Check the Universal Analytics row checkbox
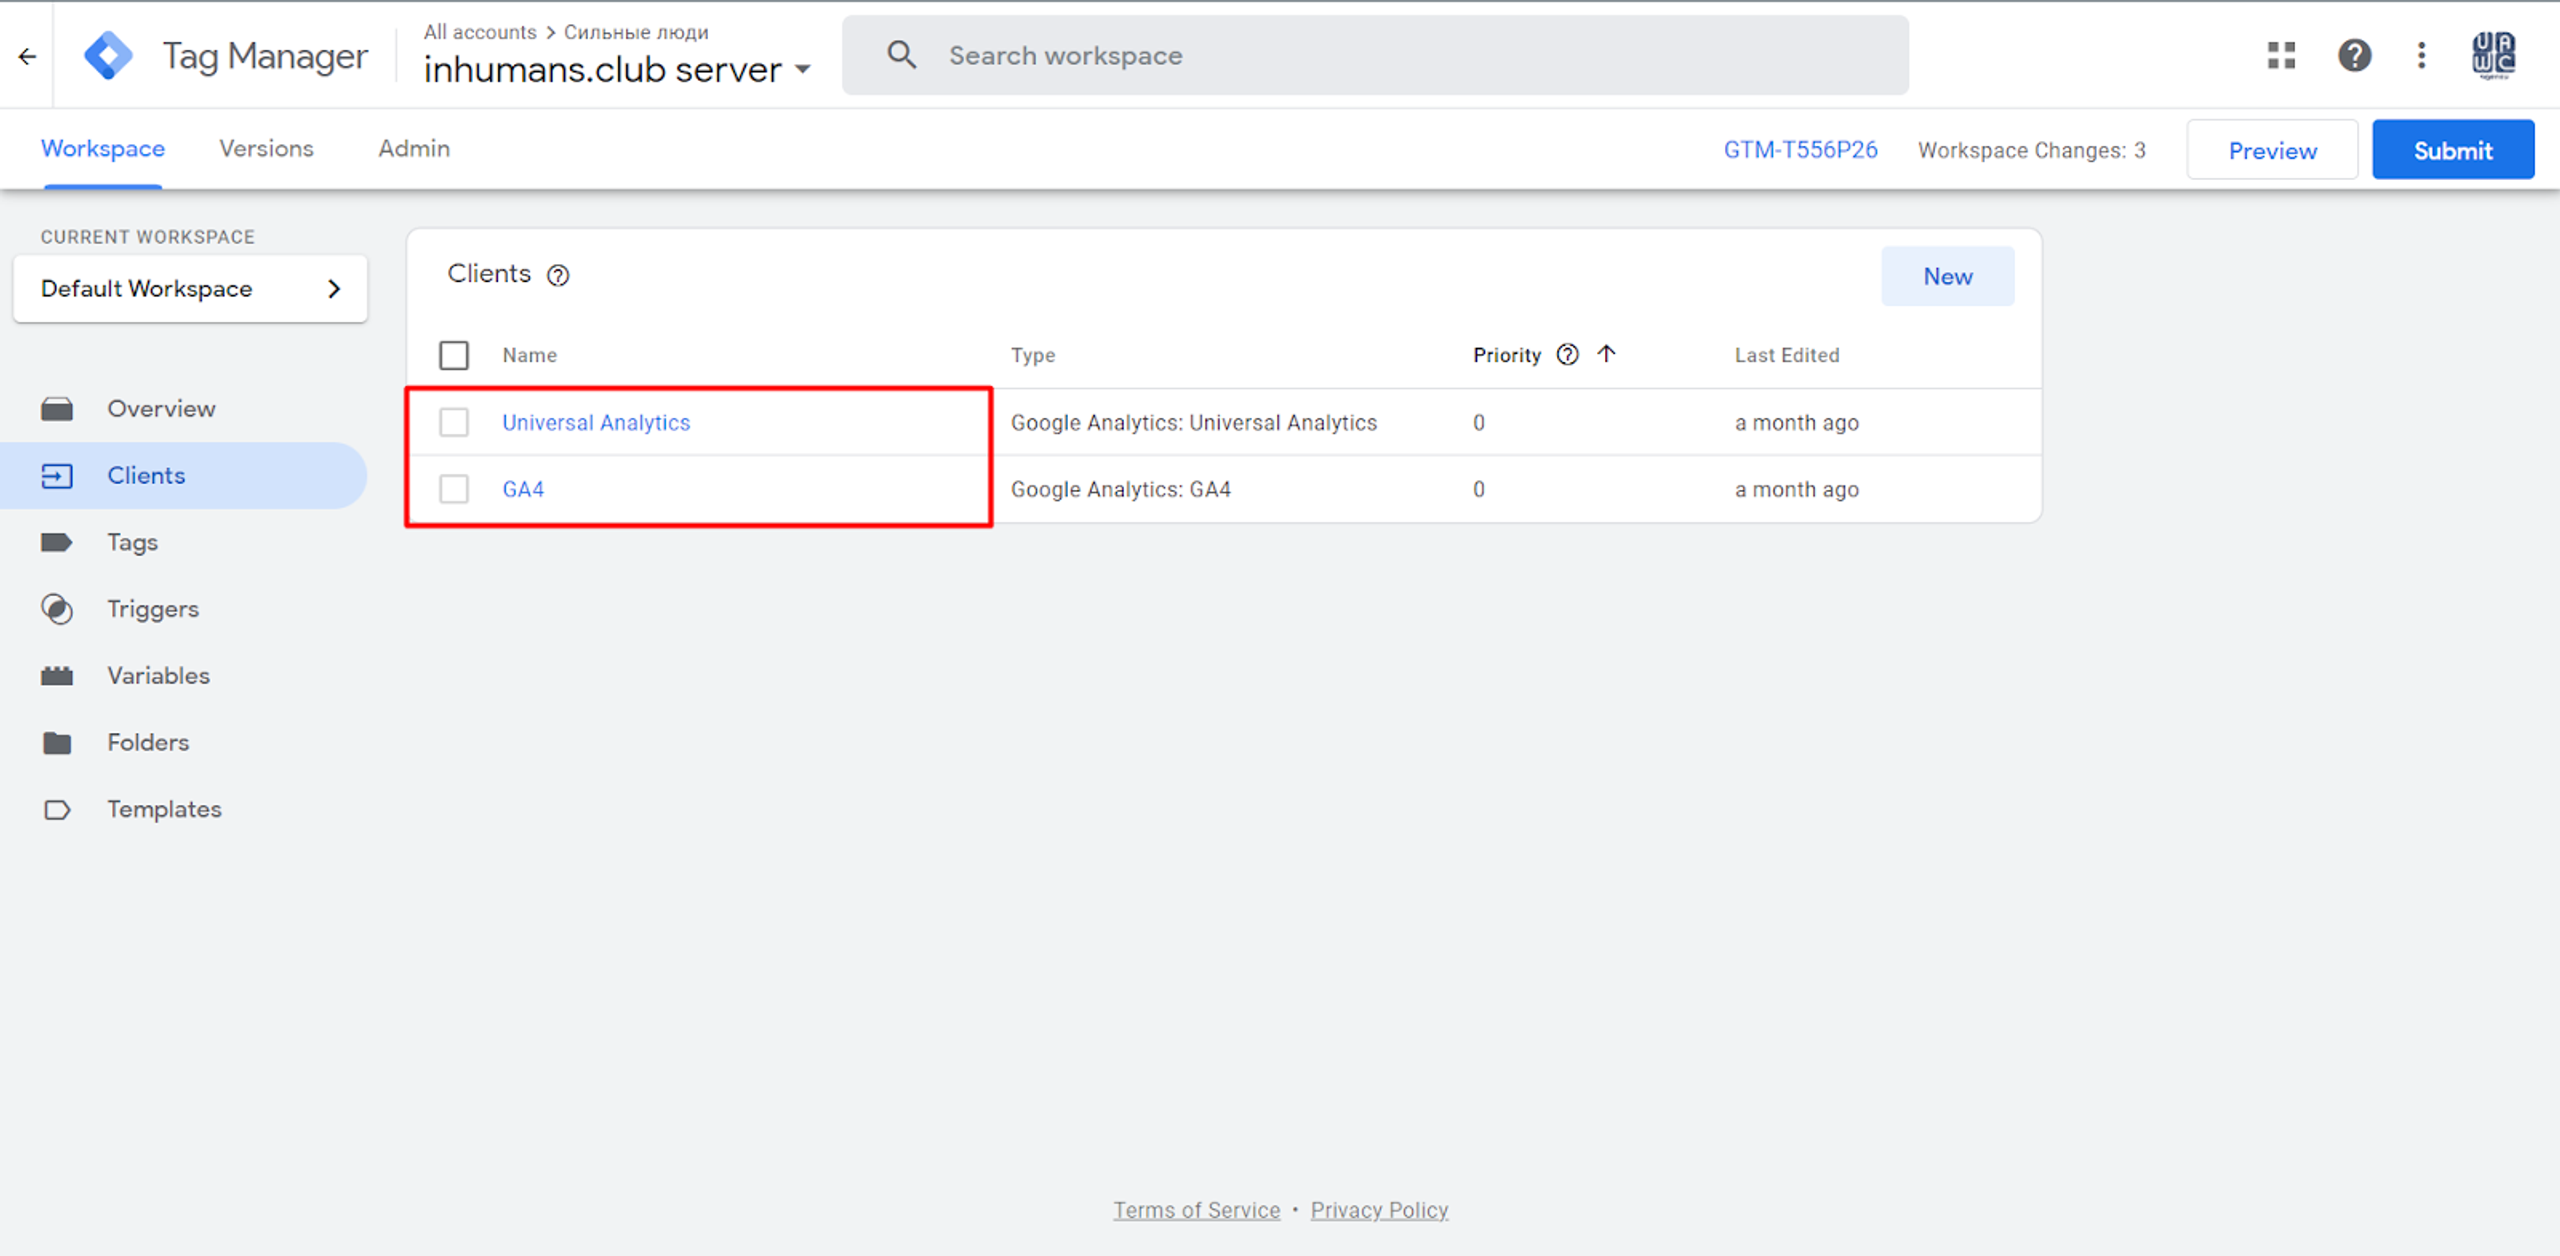 point(454,422)
